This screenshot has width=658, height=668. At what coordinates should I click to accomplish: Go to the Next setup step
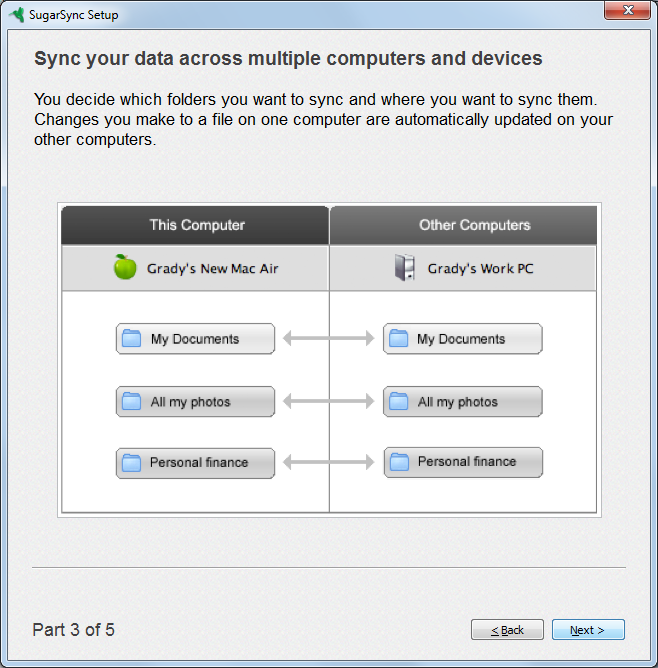pyautogui.click(x=588, y=630)
